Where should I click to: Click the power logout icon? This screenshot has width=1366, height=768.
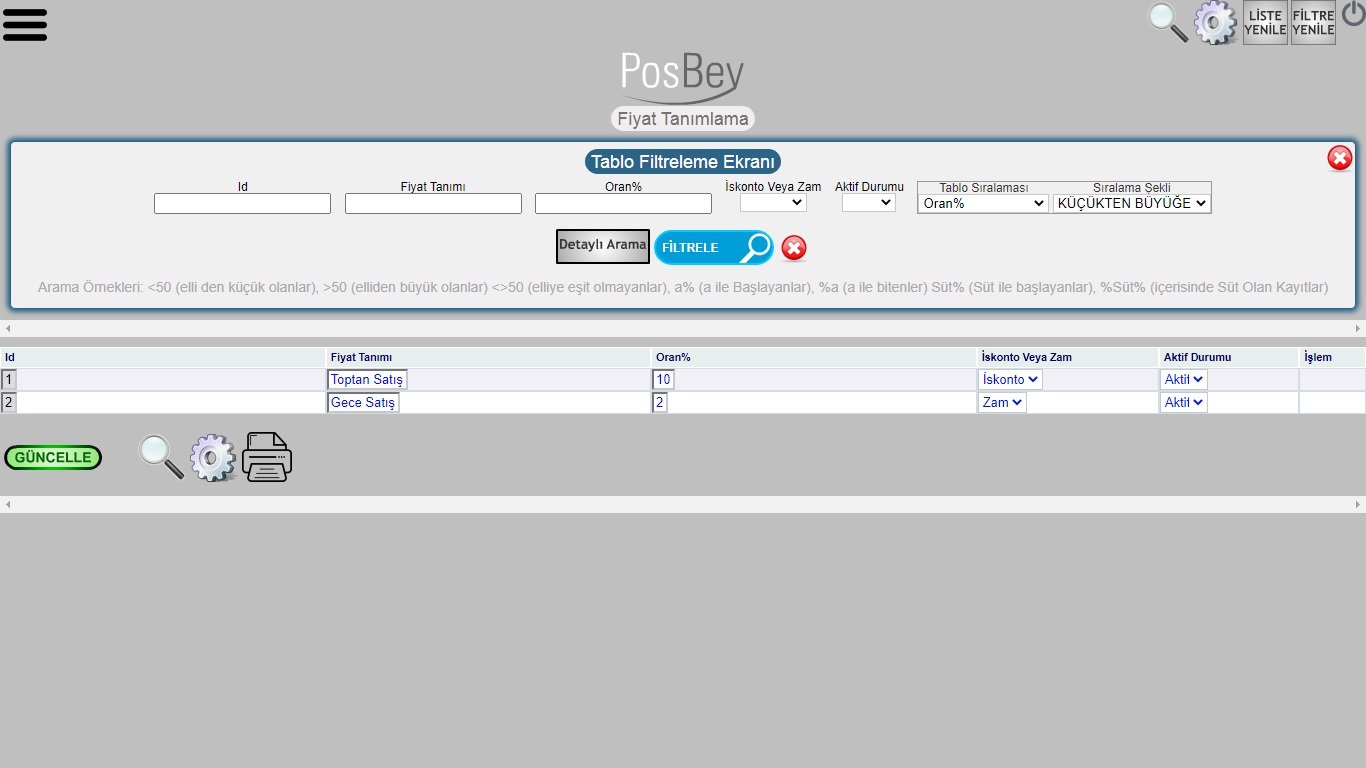[x=1353, y=14]
